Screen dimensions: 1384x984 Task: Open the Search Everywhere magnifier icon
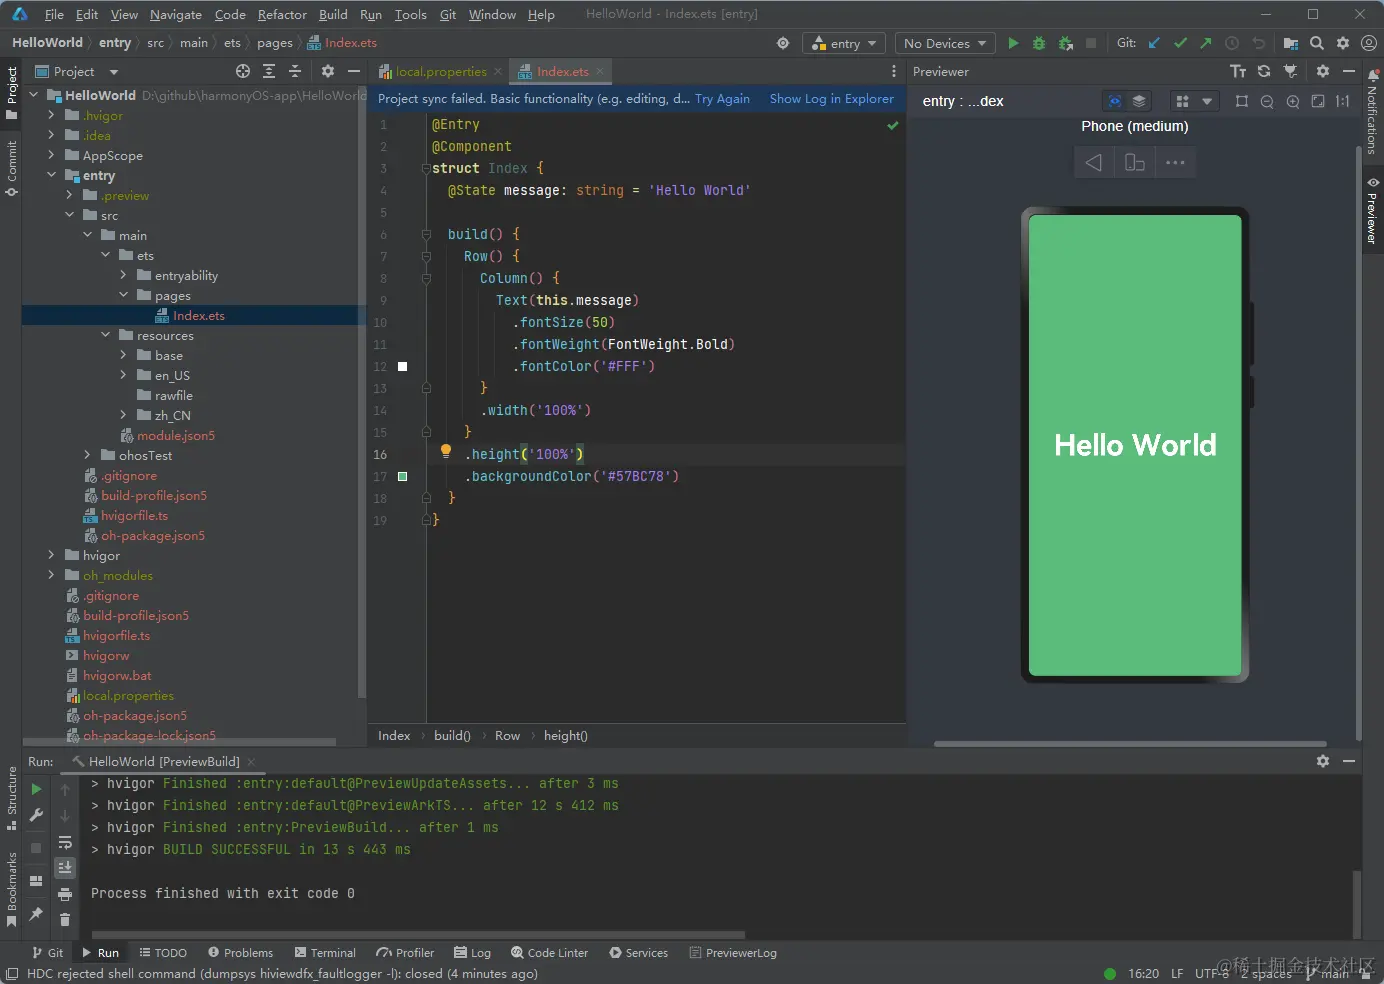(1317, 43)
